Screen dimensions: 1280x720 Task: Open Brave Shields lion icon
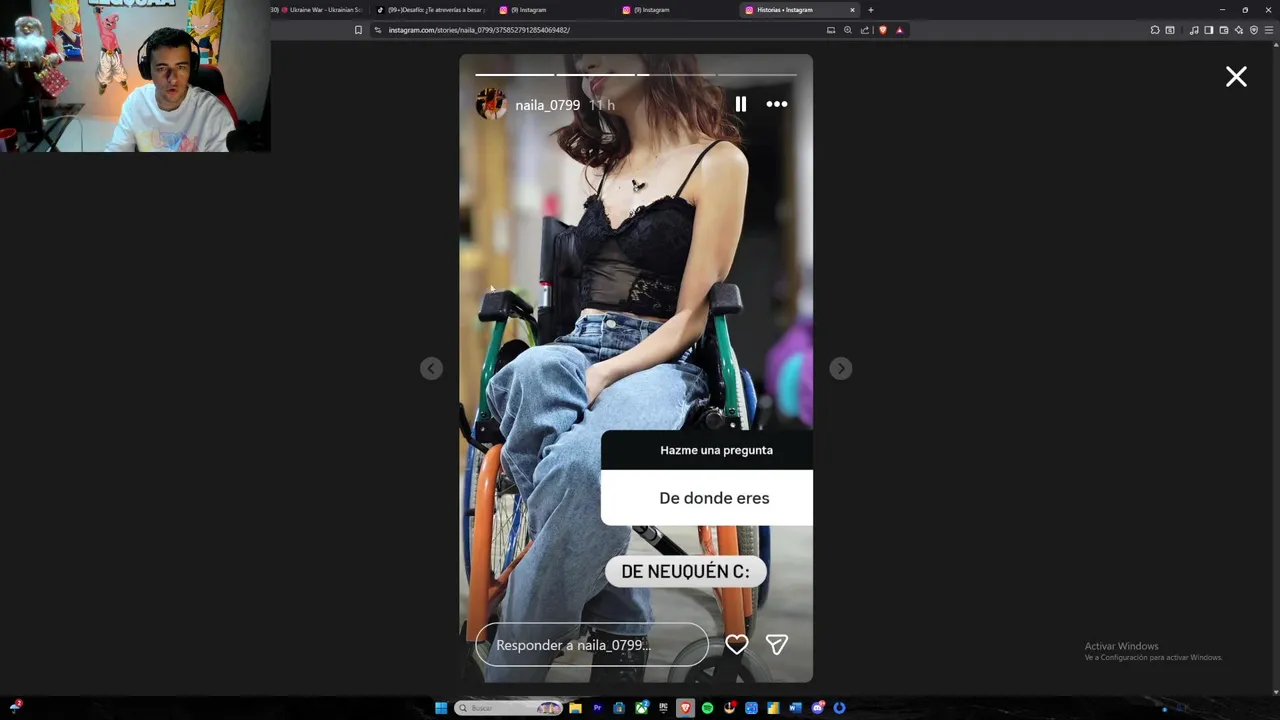coord(883,30)
